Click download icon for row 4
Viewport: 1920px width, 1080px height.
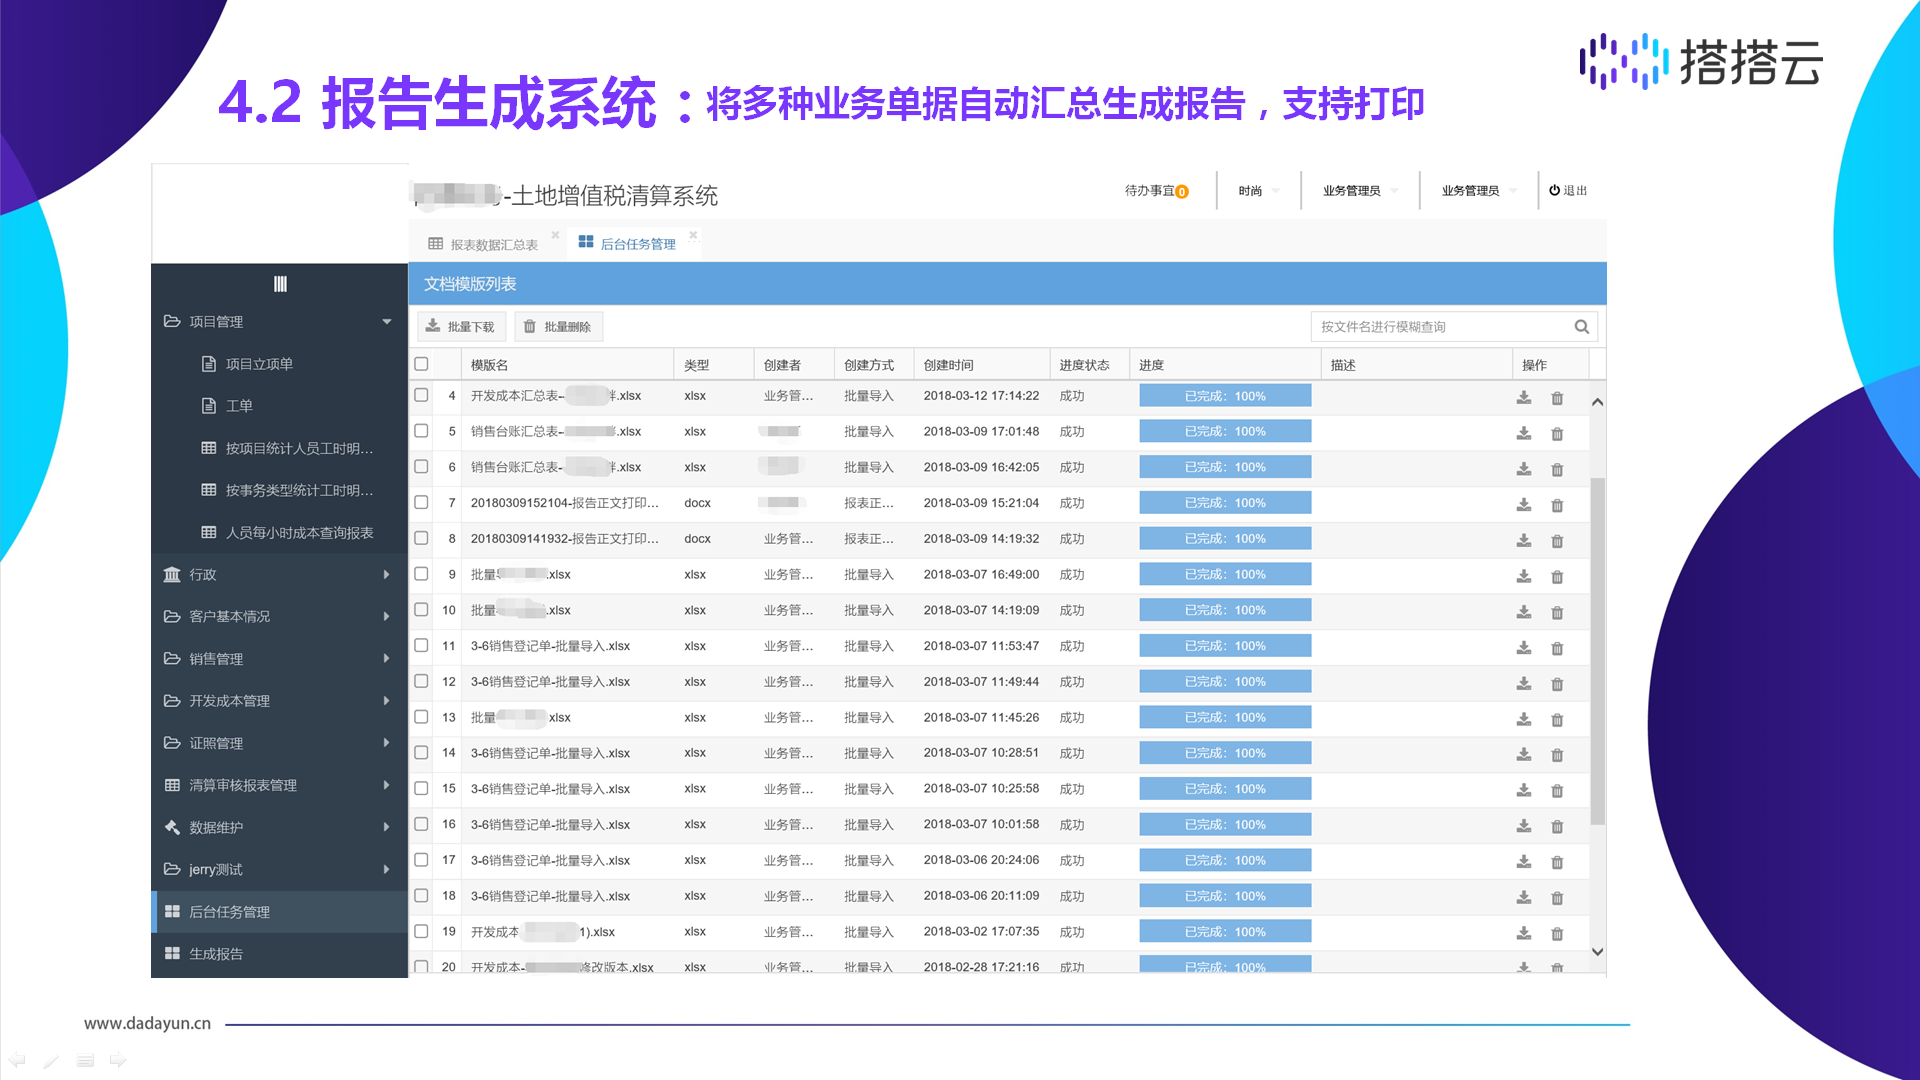click(1523, 397)
